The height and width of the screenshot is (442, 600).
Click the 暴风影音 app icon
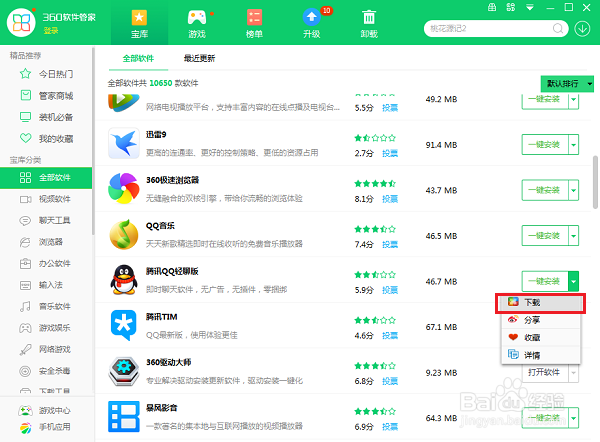(x=124, y=416)
